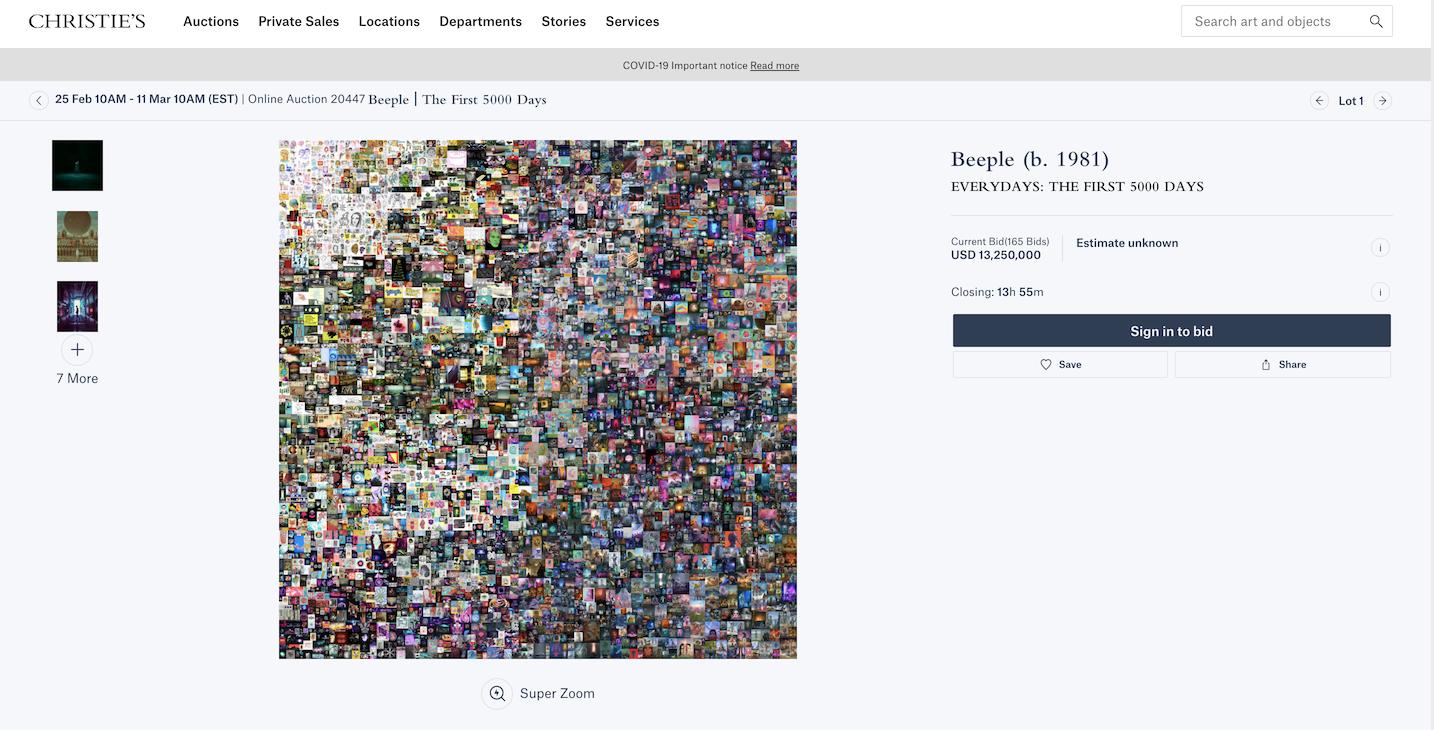Viewport: 1434px width, 730px height.
Task: Go to previous lot arrow
Action: pyautogui.click(x=1319, y=100)
